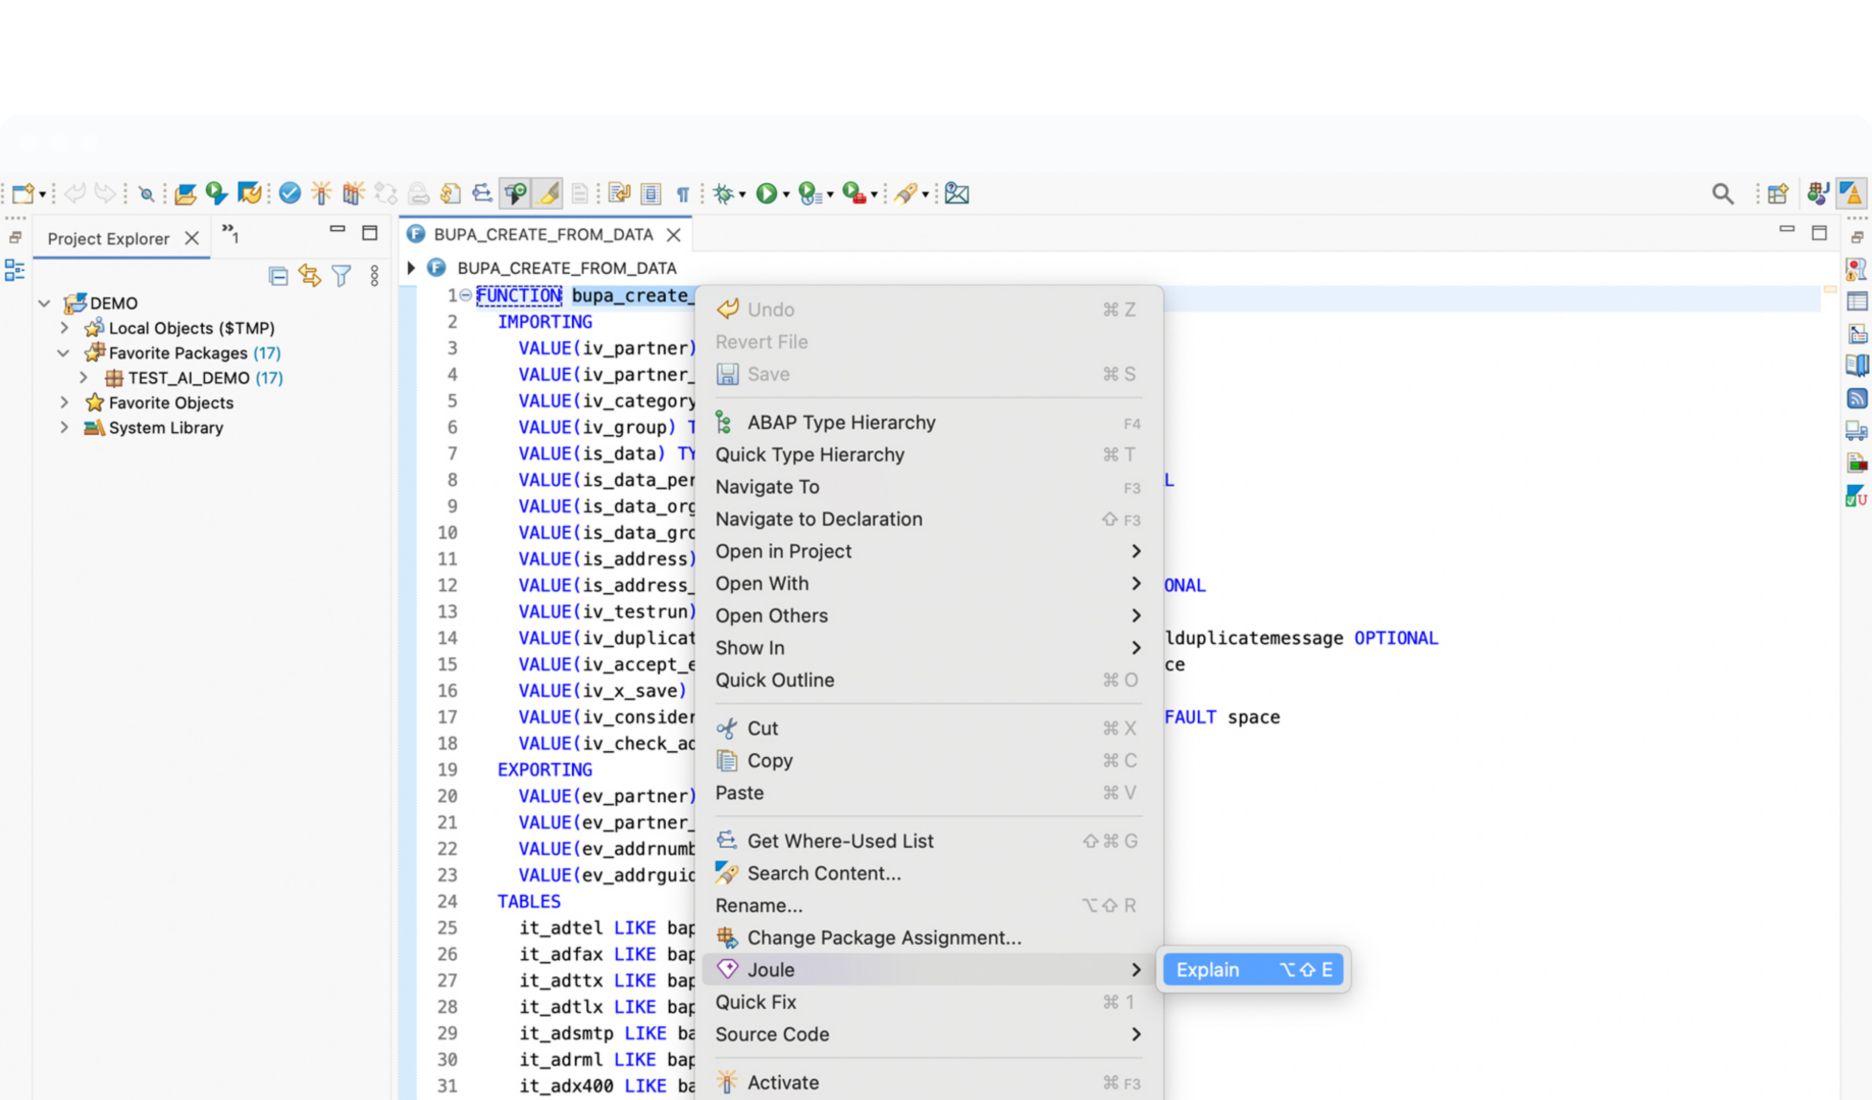Toggle Link with Editor in Project Explorer
This screenshot has width=1872, height=1100.
(310, 276)
